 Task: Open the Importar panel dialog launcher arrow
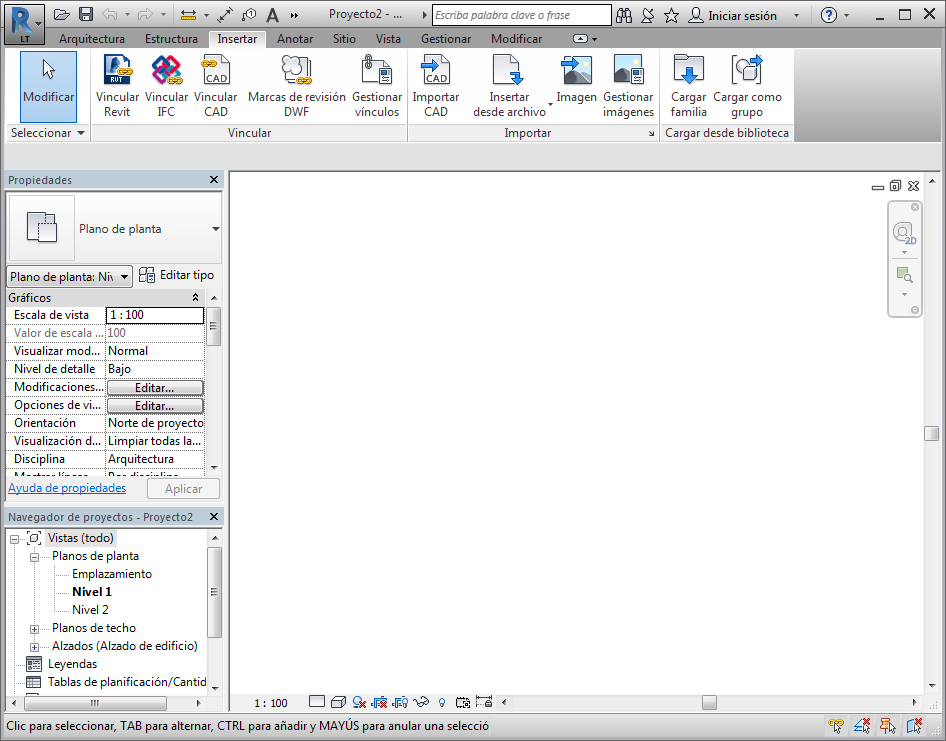(652, 134)
